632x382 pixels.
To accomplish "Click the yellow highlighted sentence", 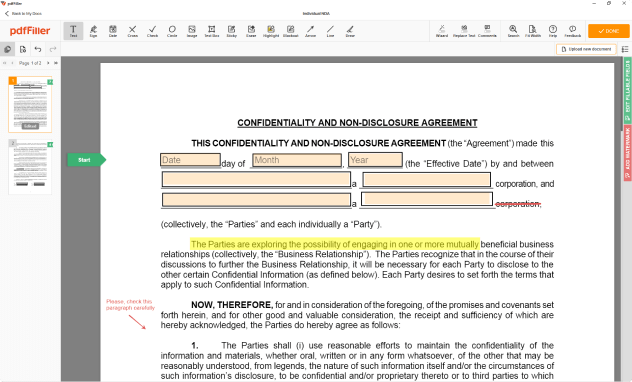I will (x=335, y=244).
